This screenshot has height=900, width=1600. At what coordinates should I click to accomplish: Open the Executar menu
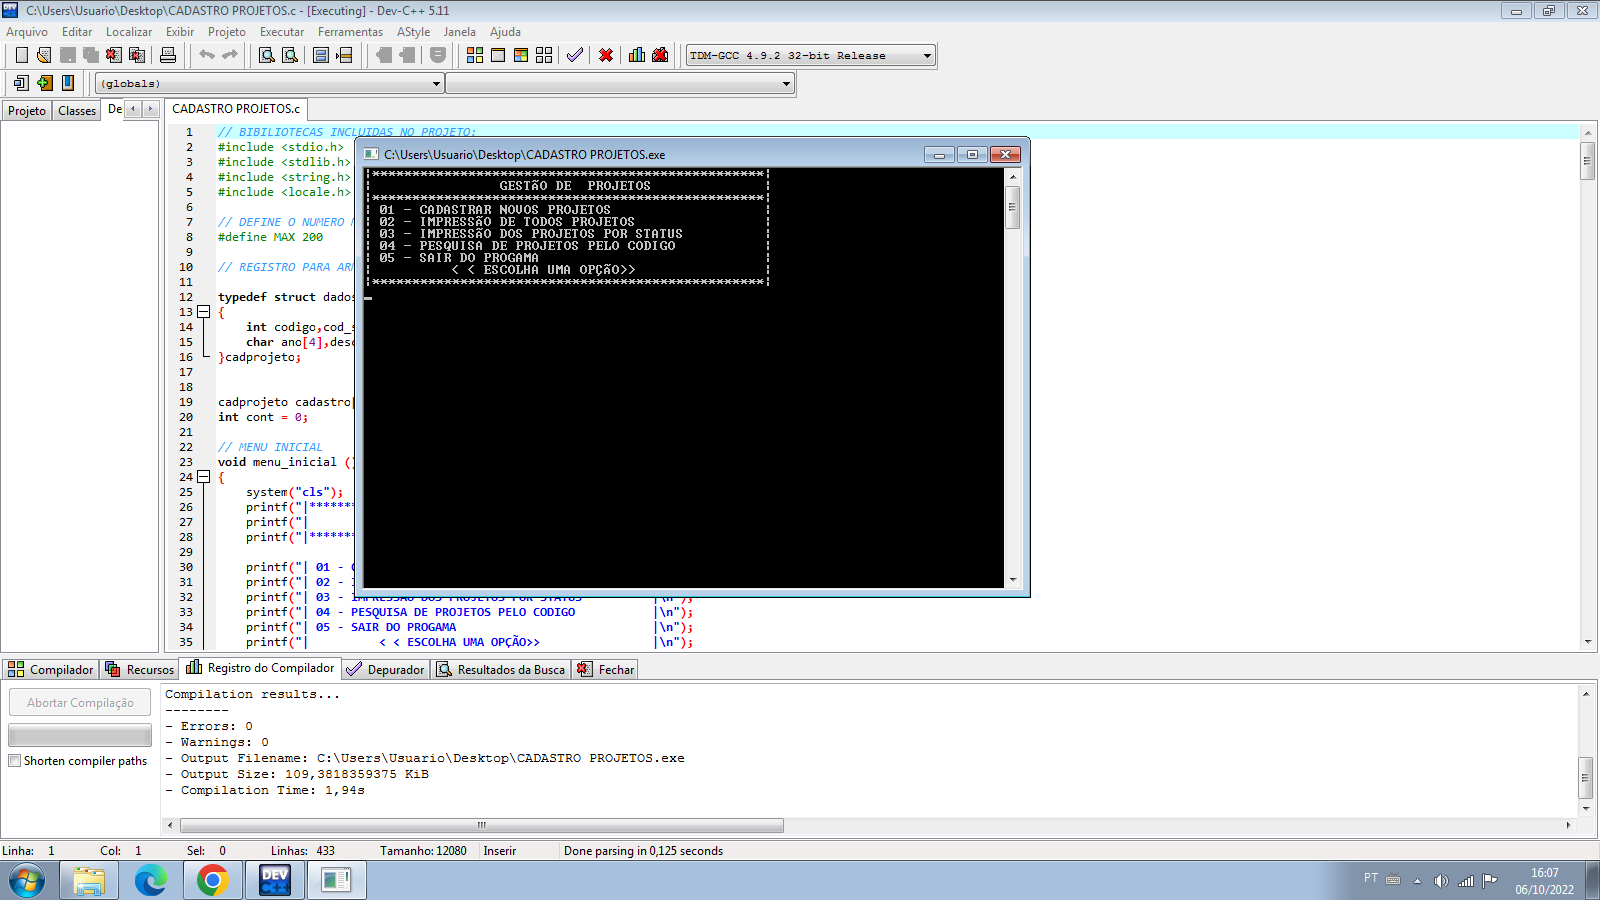click(x=281, y=31)
